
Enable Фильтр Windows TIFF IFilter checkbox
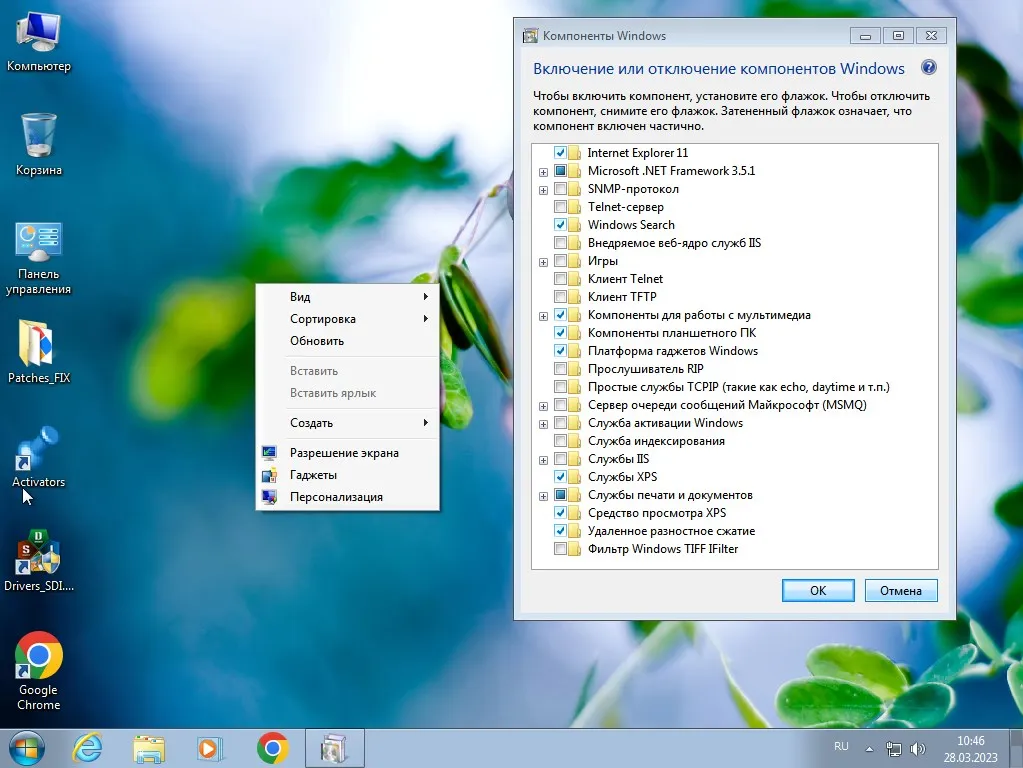[x=560, y=549]
